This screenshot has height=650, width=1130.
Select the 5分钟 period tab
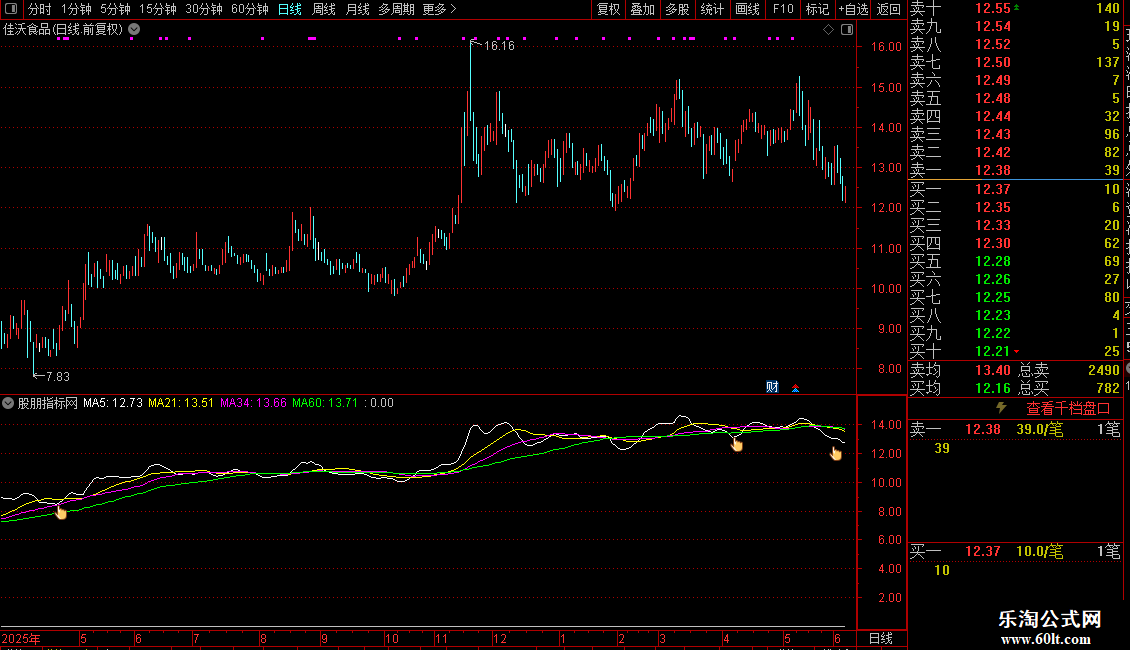[115, 9]
